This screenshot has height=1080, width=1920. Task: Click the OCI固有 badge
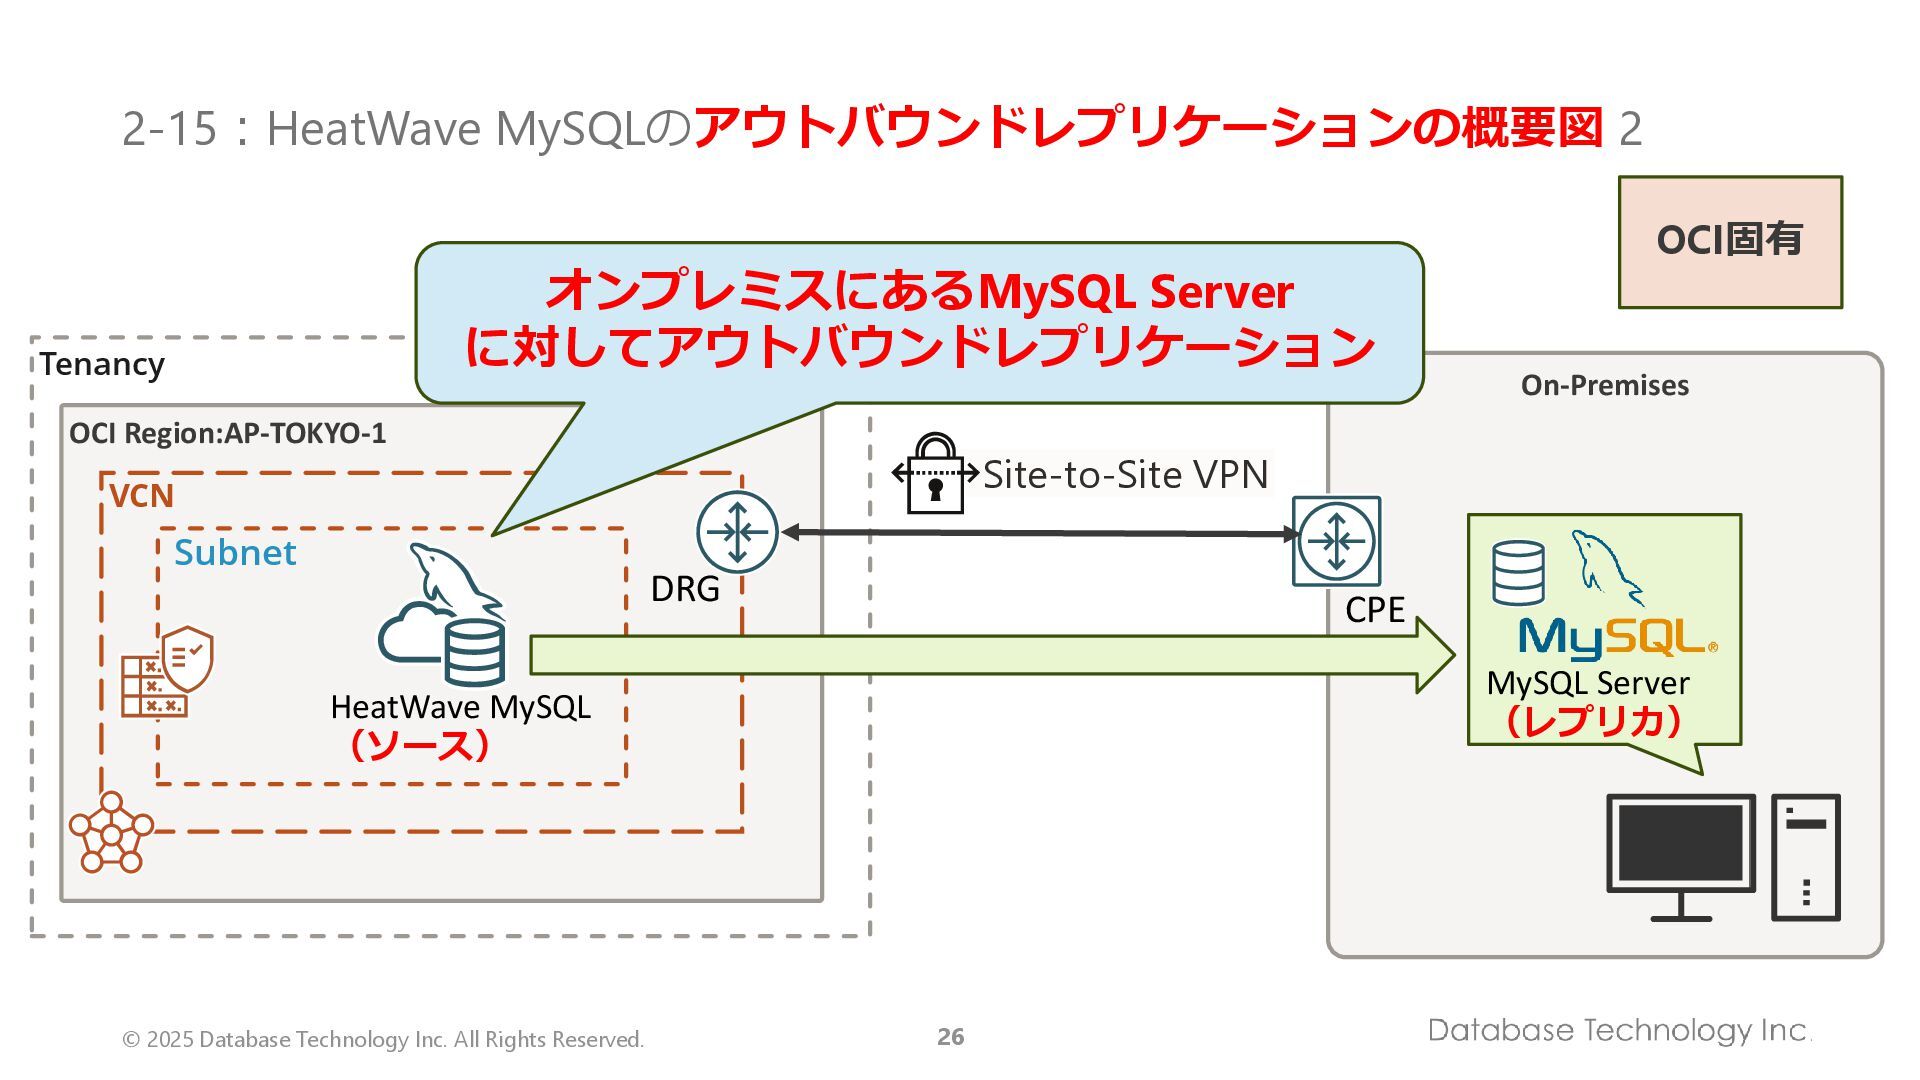pyautogui.click(x=1730, y=242)
